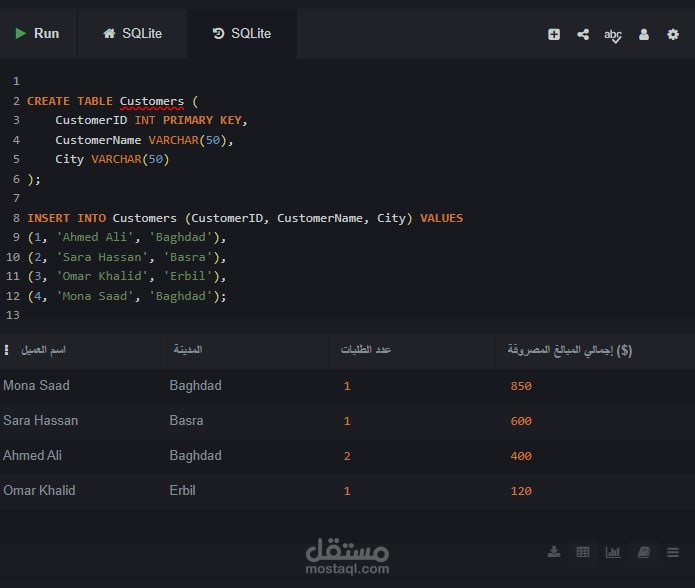Click line number 1 in the gutter

[x=16, y=81]
